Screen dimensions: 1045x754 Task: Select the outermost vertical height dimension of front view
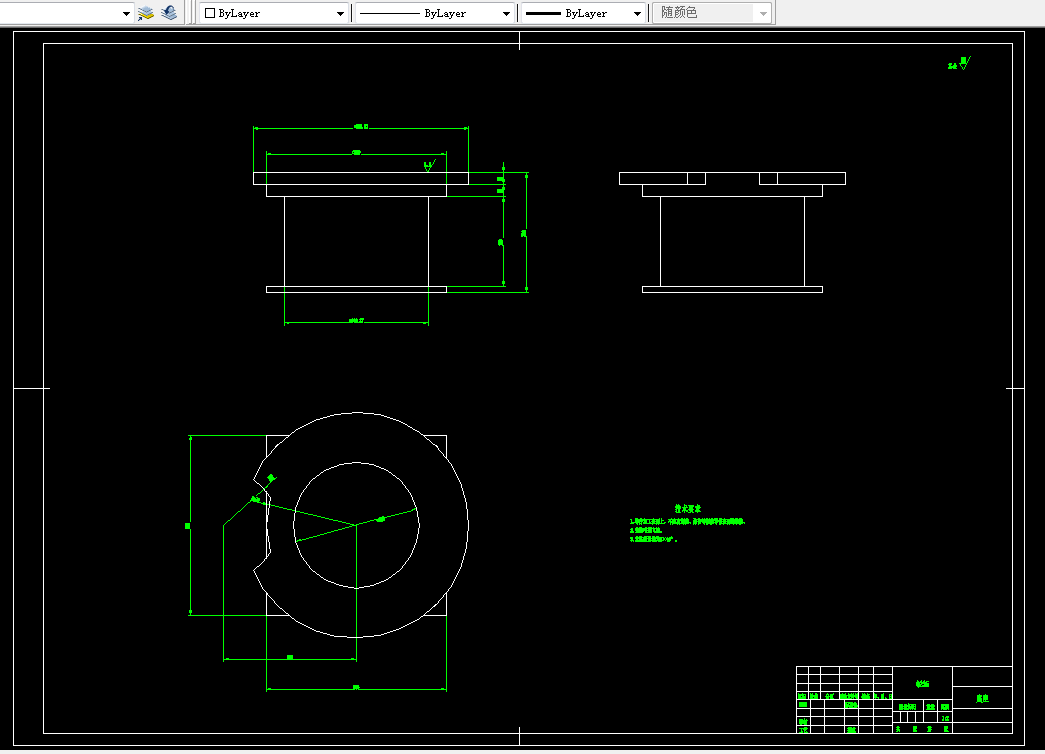pyautogui.click(x=524, y=233)
